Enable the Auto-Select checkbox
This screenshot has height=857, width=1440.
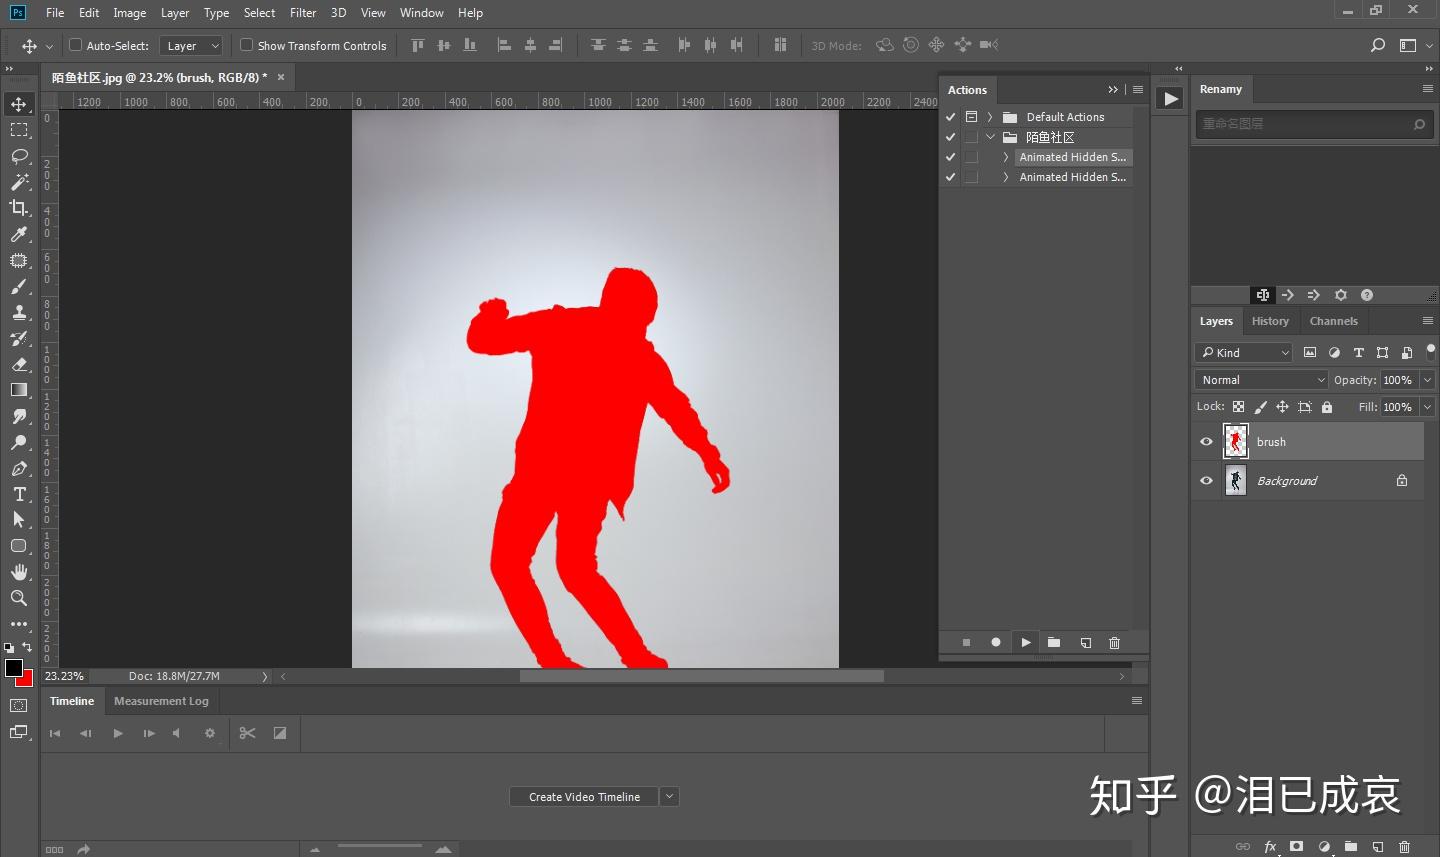click(76, 45)
